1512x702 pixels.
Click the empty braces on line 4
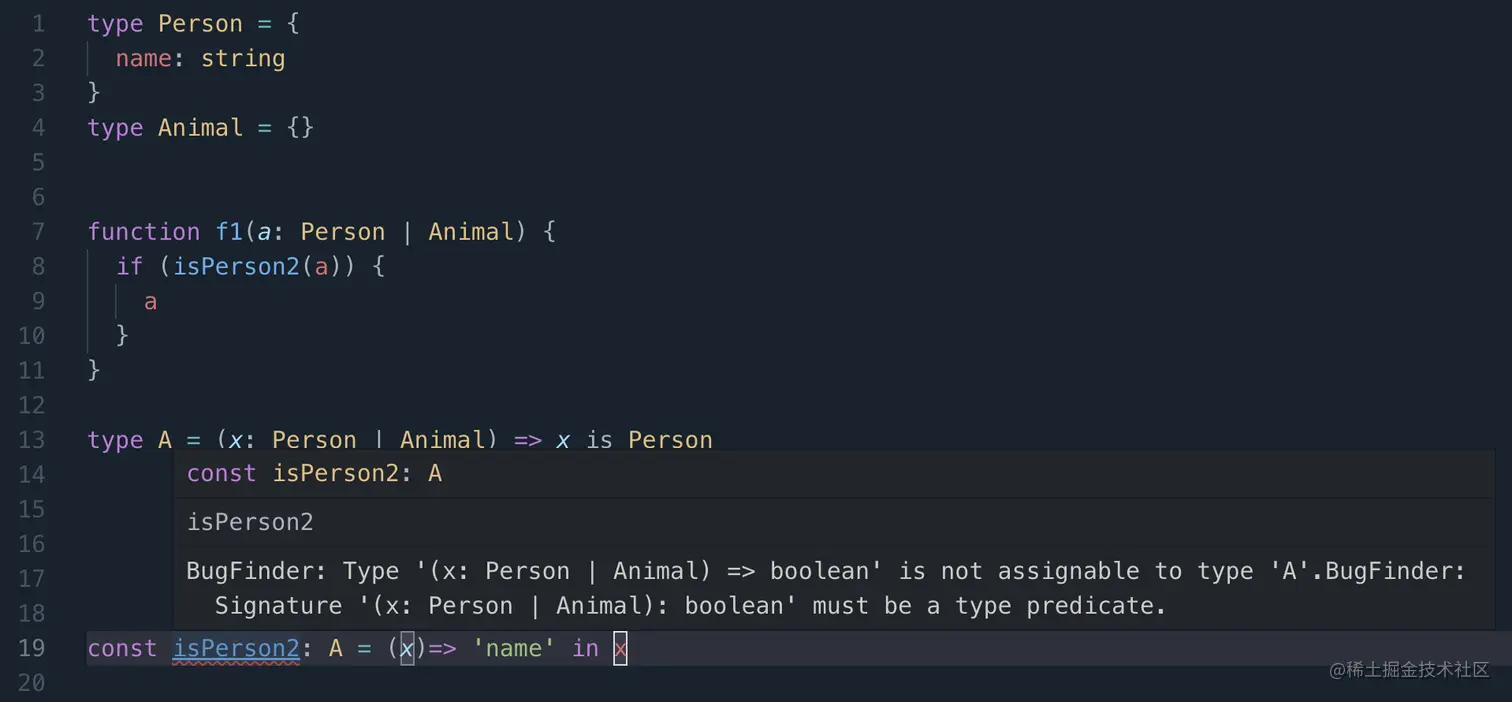pos(300,128)
